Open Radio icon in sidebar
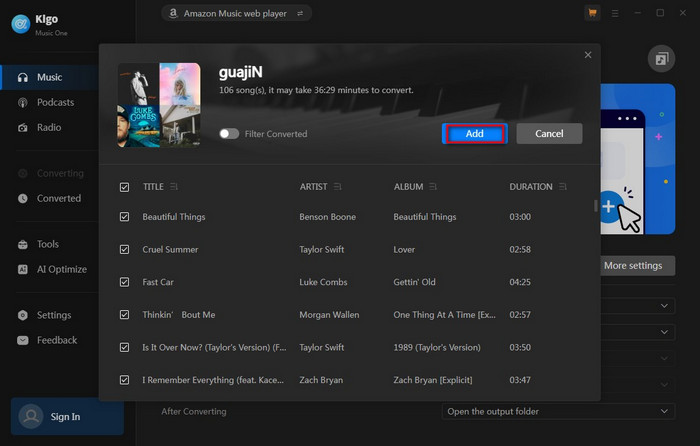 pos(23,128)
